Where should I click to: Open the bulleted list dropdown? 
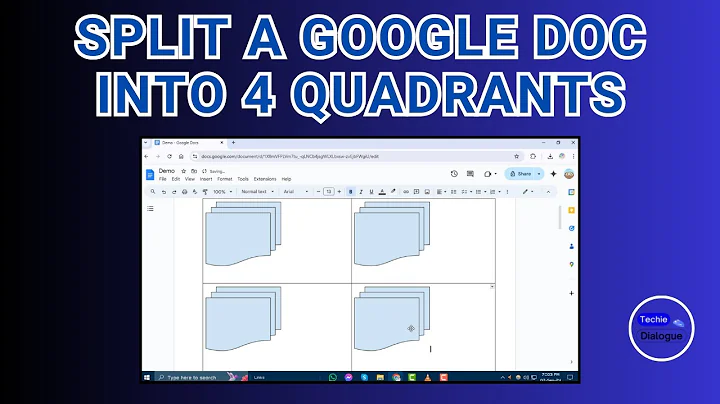(480, 191)
